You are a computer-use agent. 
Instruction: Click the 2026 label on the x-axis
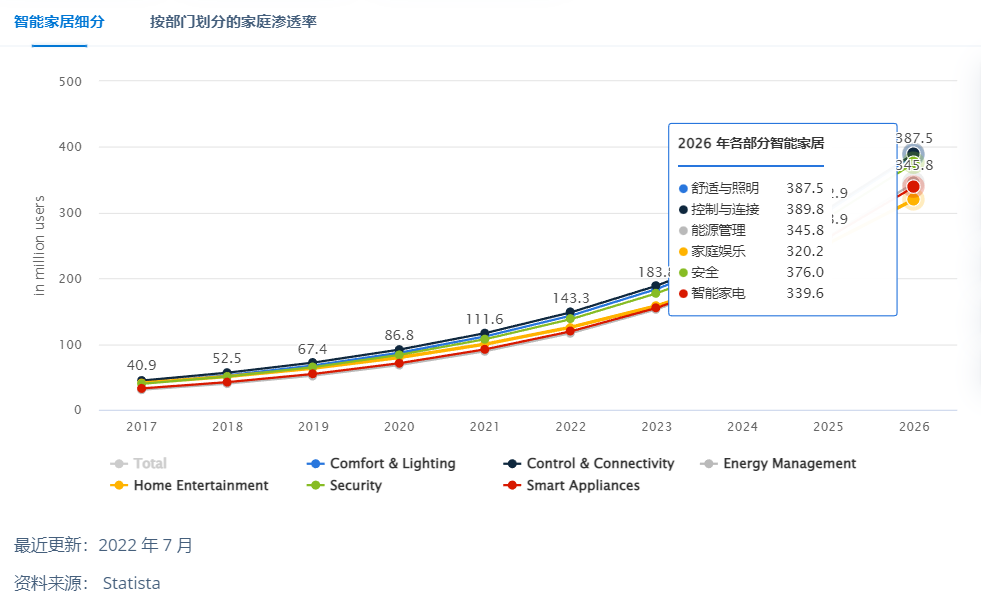point(913,426)
